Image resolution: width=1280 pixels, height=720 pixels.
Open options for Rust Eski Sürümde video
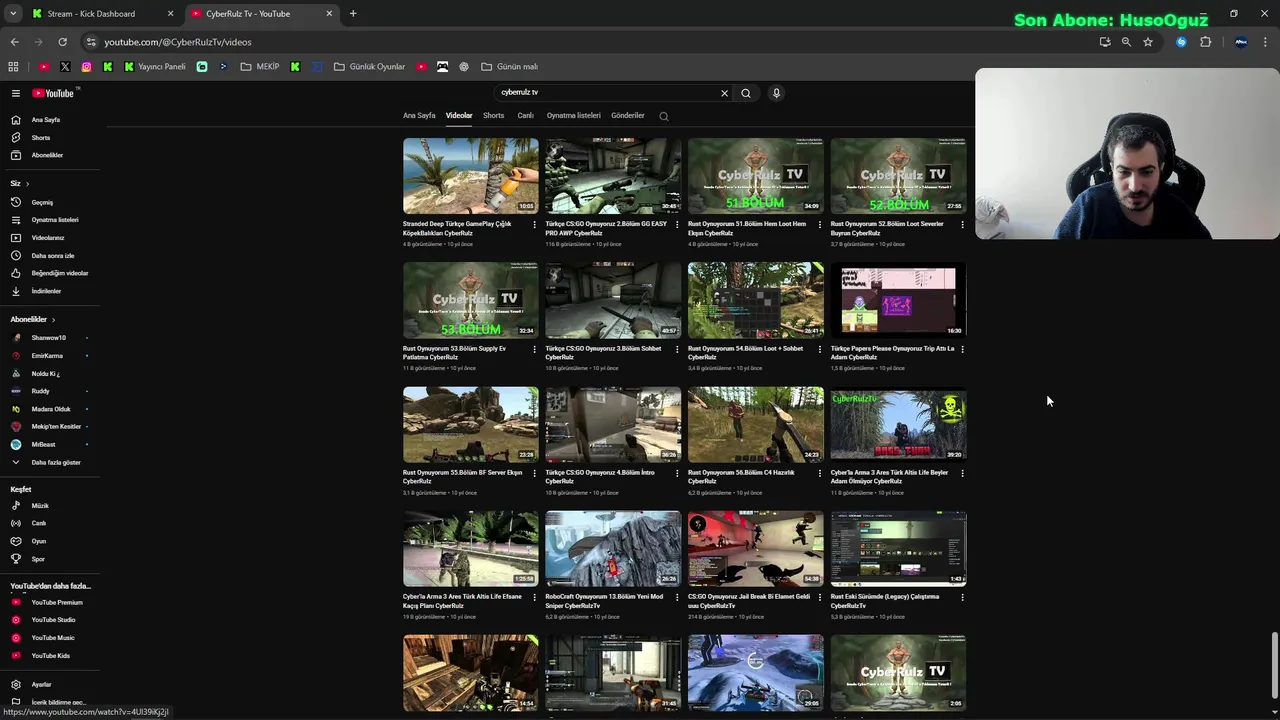(962, 597)
